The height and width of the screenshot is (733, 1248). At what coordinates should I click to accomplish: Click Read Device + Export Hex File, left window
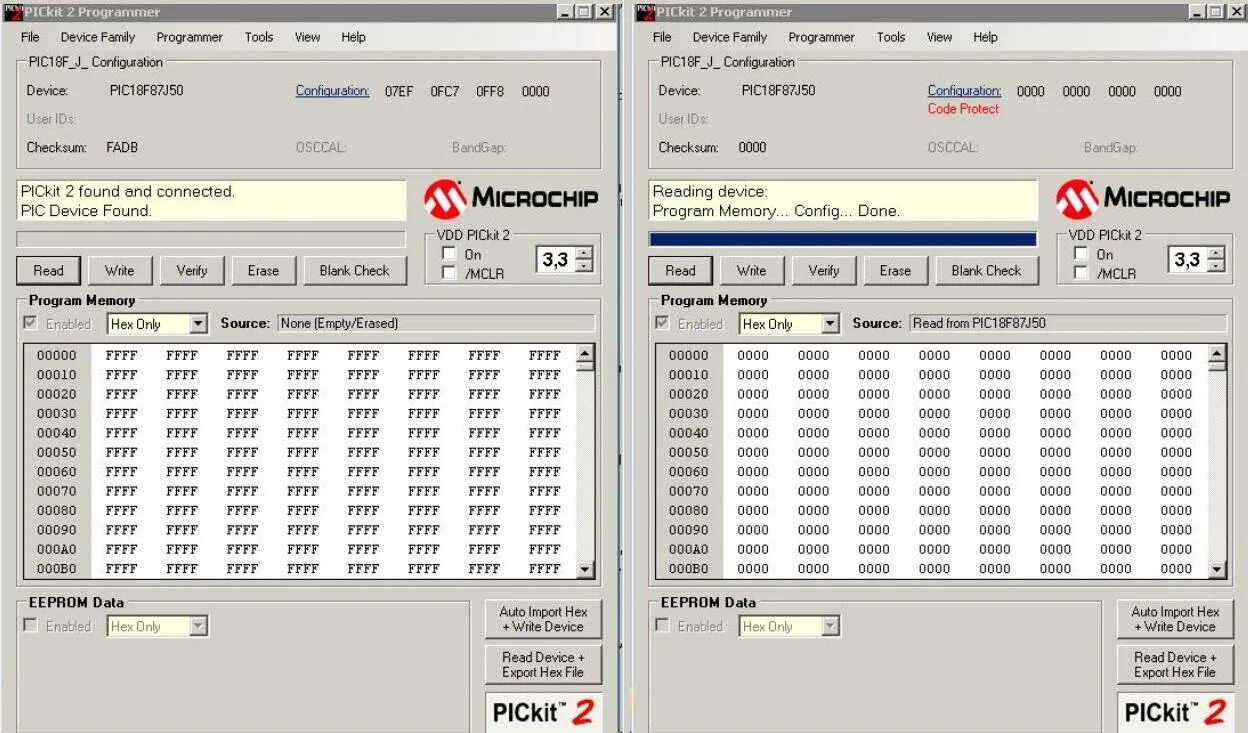point(543,664)
